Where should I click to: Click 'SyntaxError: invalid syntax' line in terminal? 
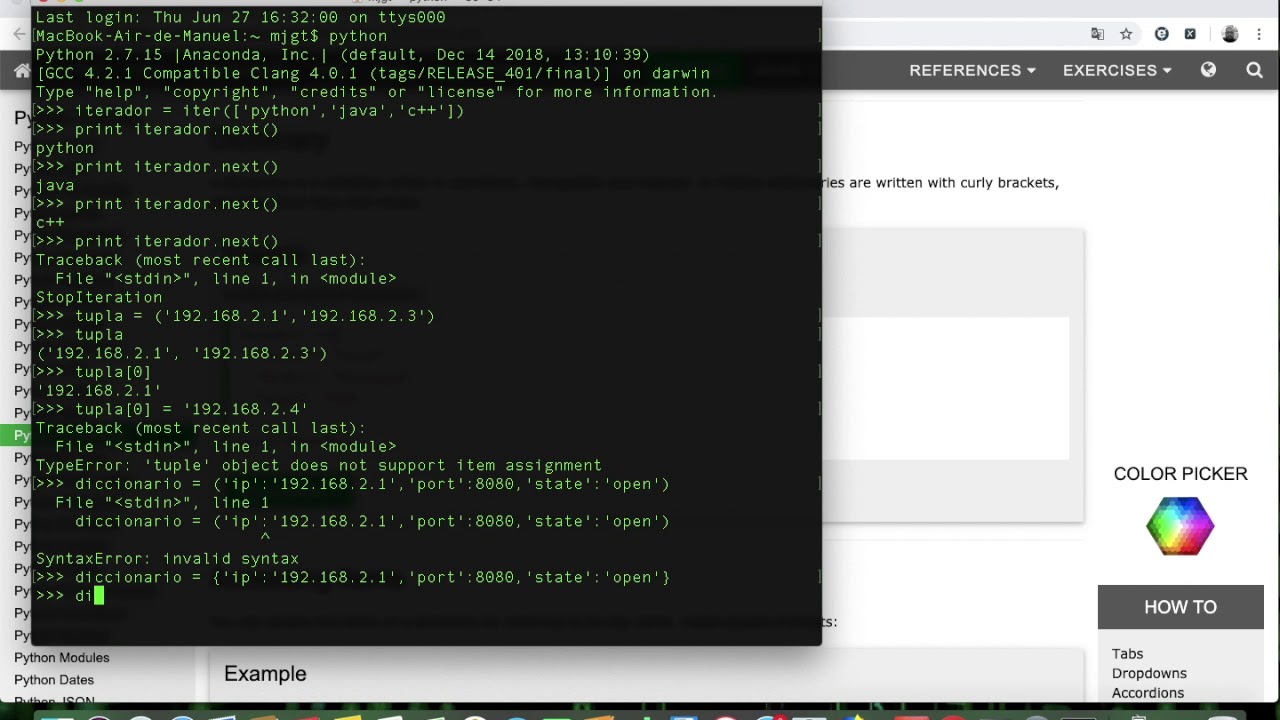pos(167,559)
